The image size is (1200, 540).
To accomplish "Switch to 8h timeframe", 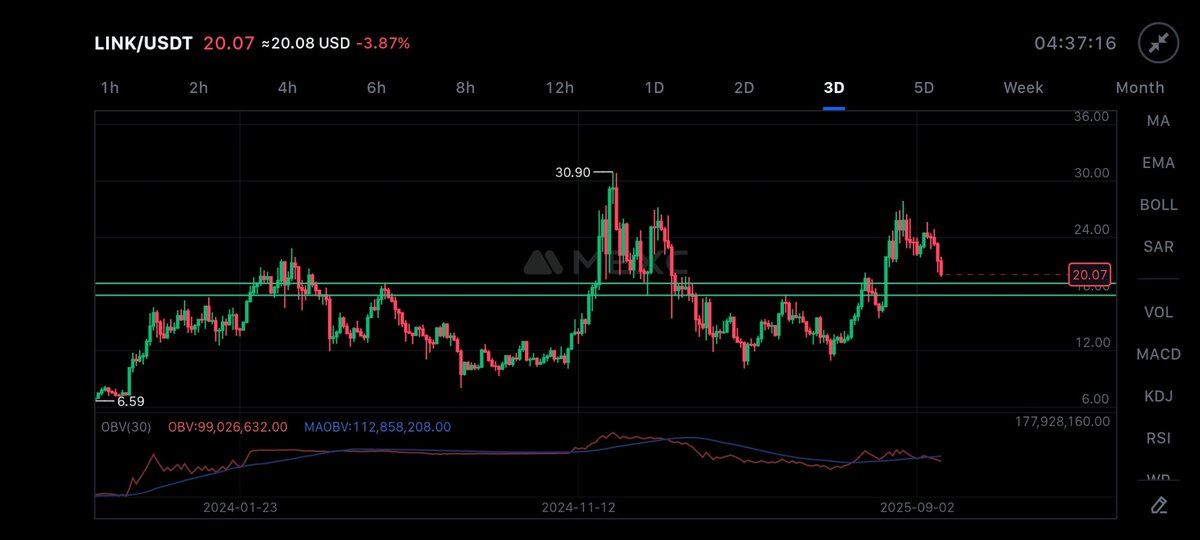I will [x=465, y=88].
